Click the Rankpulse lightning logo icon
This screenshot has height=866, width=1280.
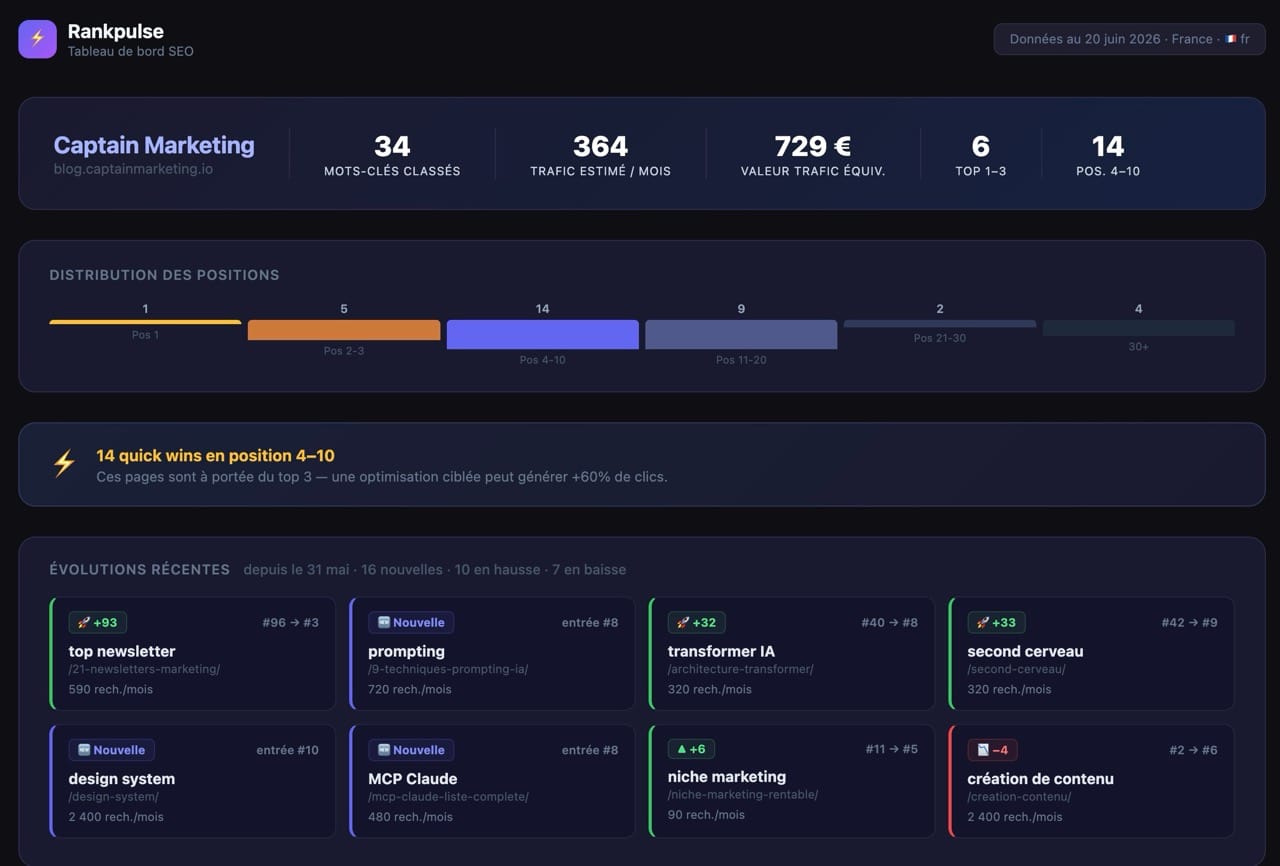pos(37,39)
